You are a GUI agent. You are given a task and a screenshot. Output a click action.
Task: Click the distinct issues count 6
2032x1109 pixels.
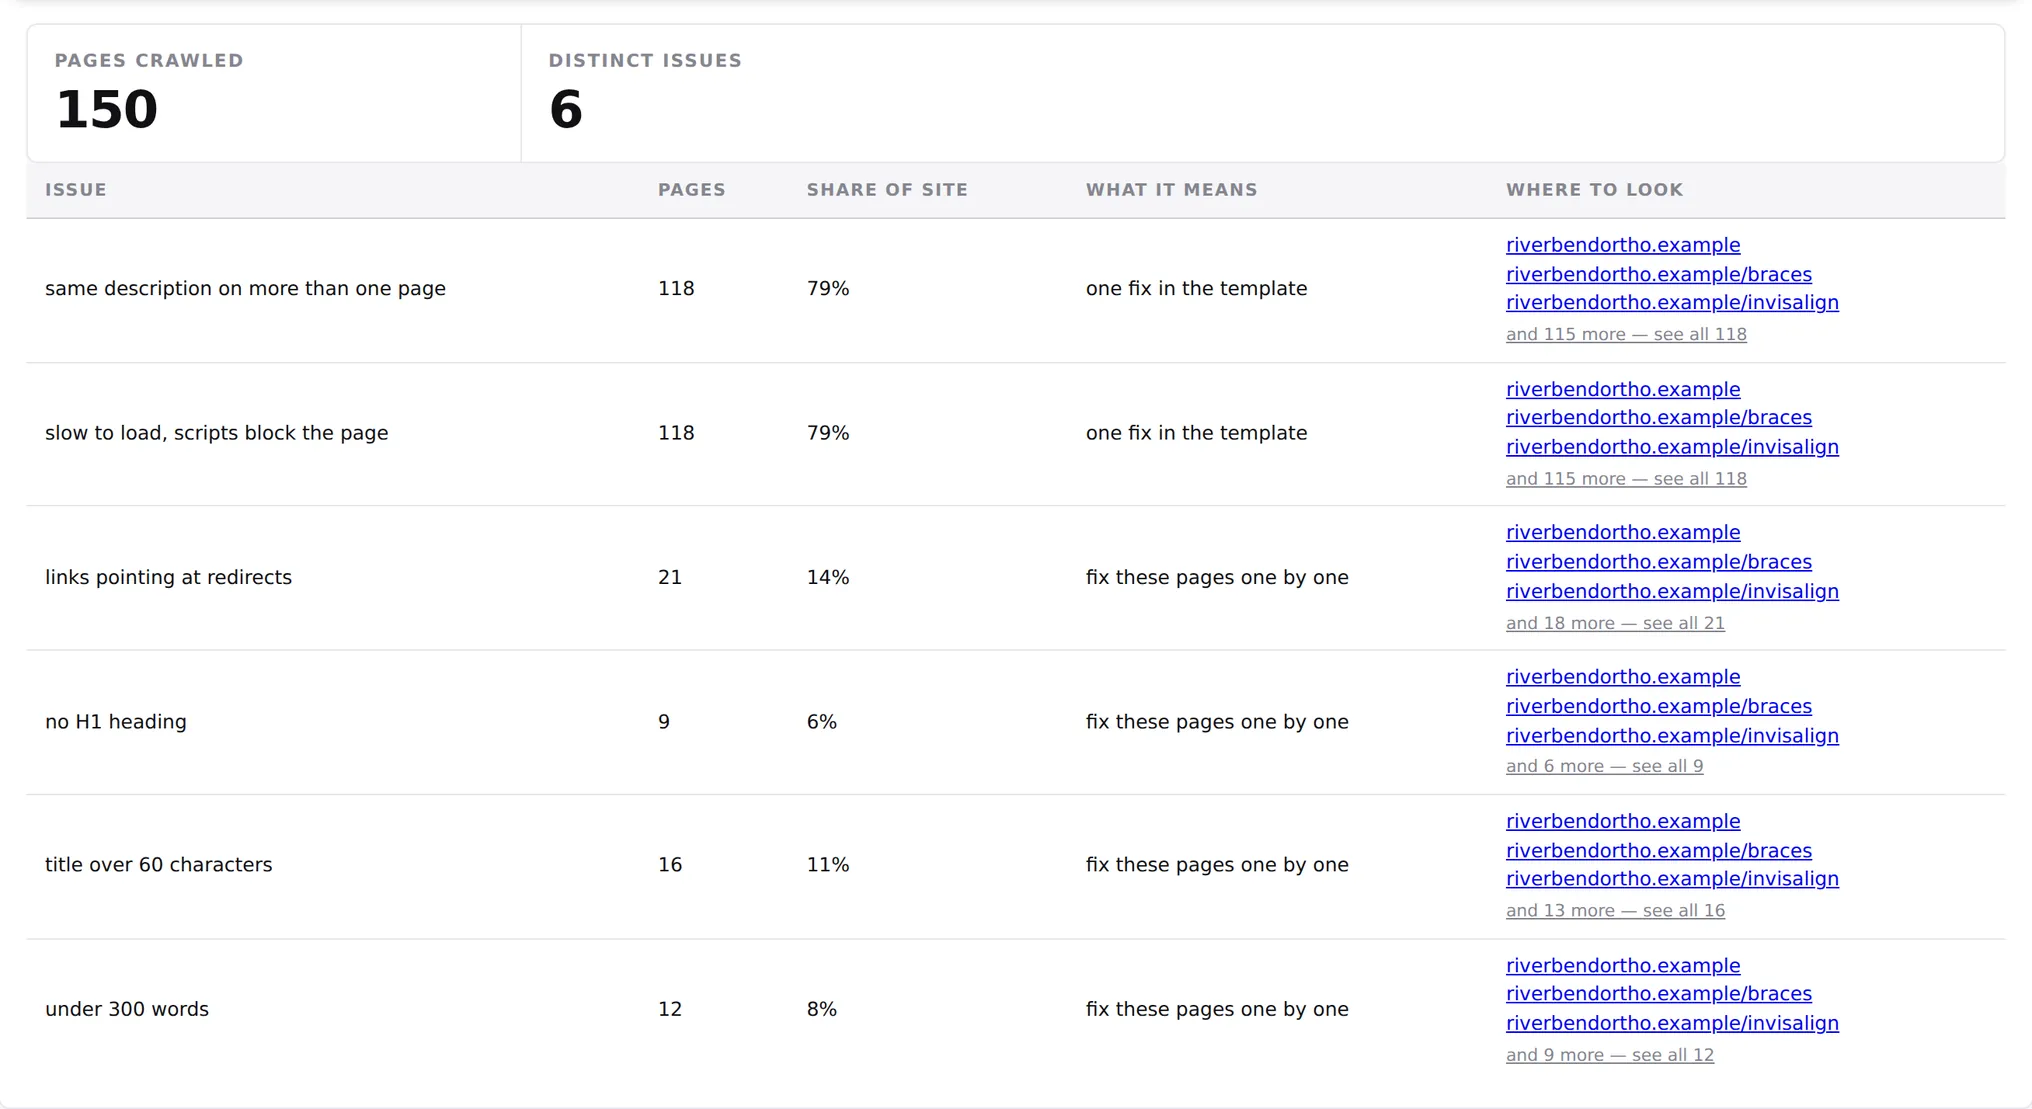[565, 110]
